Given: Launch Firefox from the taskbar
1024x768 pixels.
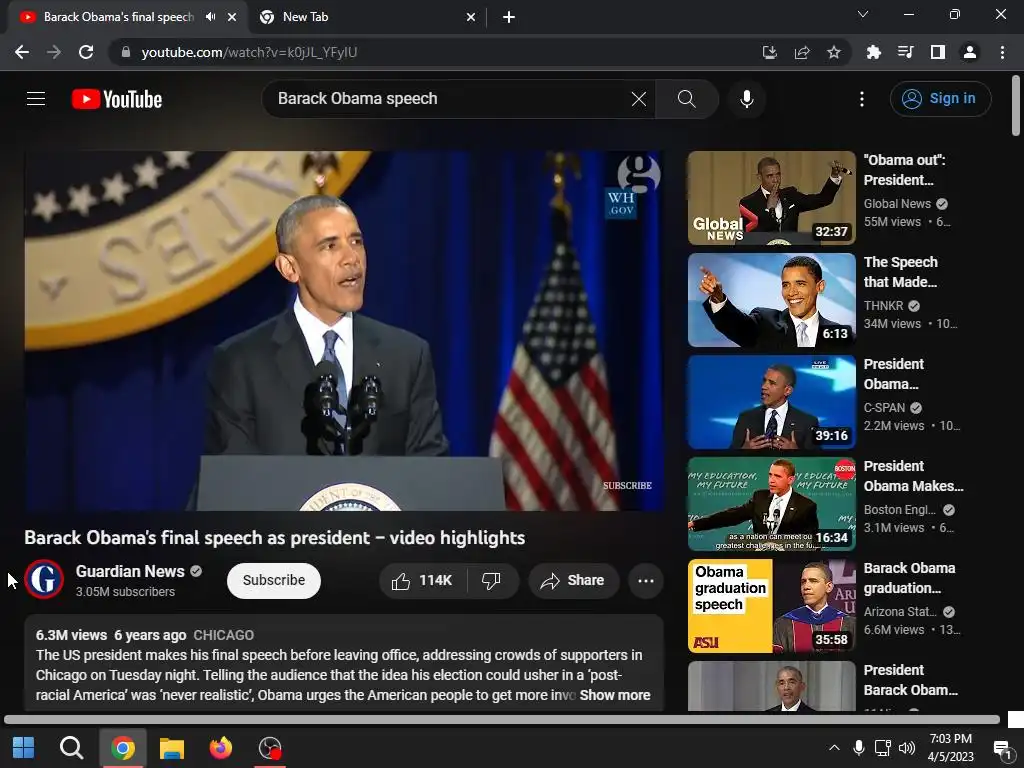Looking at the screenshot, I should tap(221, 748).
